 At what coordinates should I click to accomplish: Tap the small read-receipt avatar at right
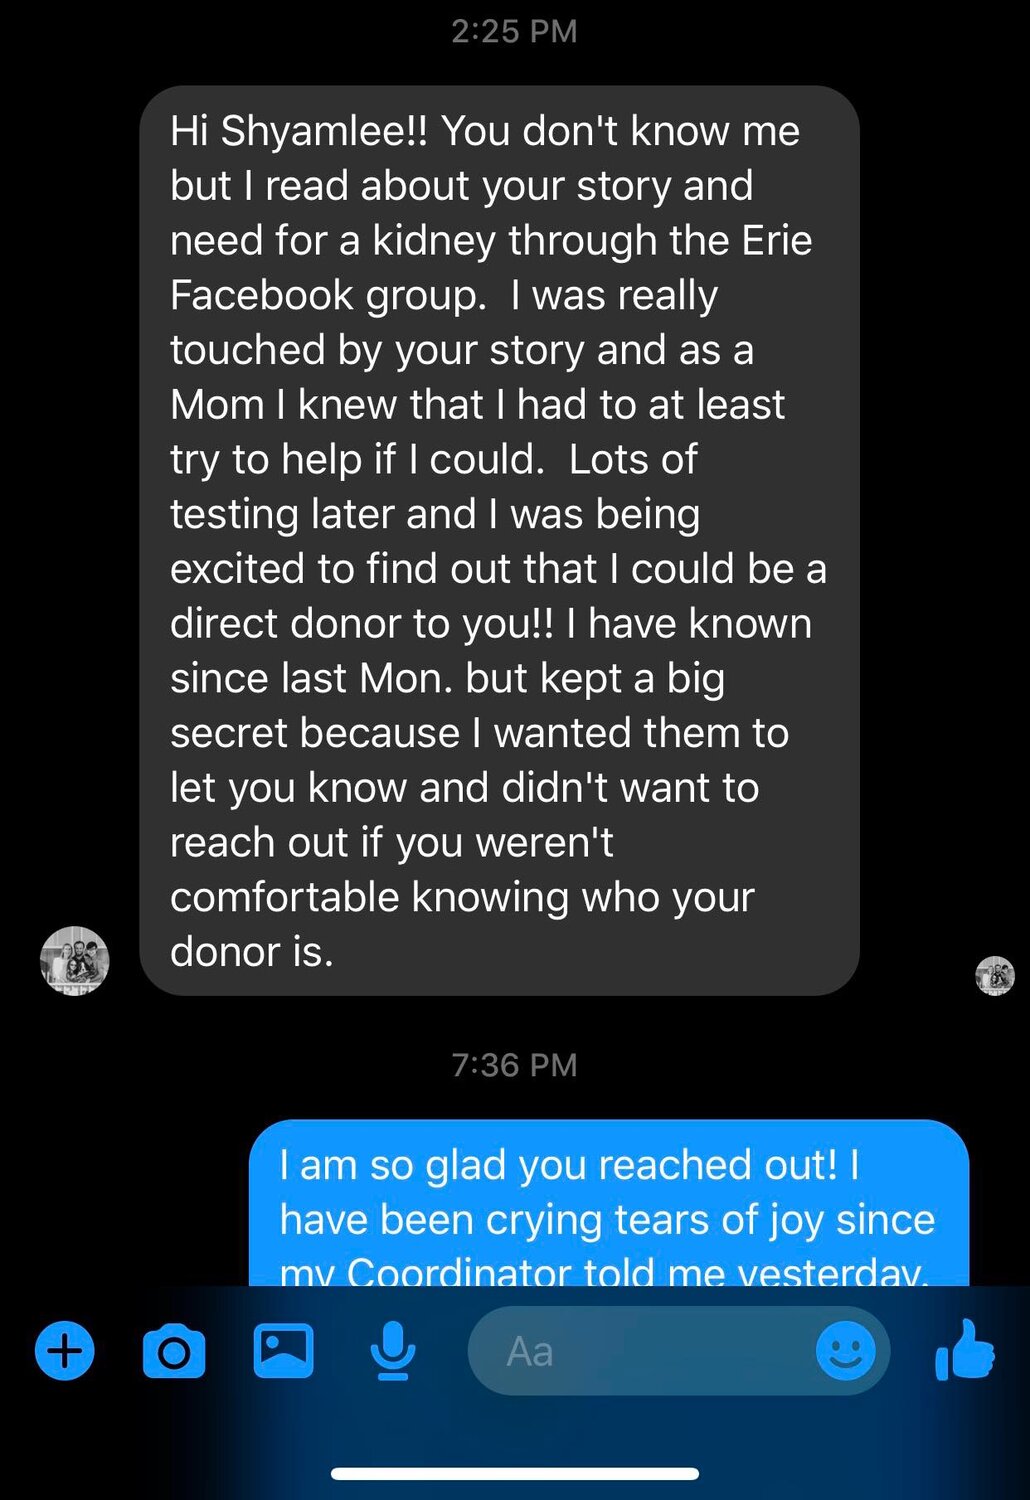coord(994,975)
